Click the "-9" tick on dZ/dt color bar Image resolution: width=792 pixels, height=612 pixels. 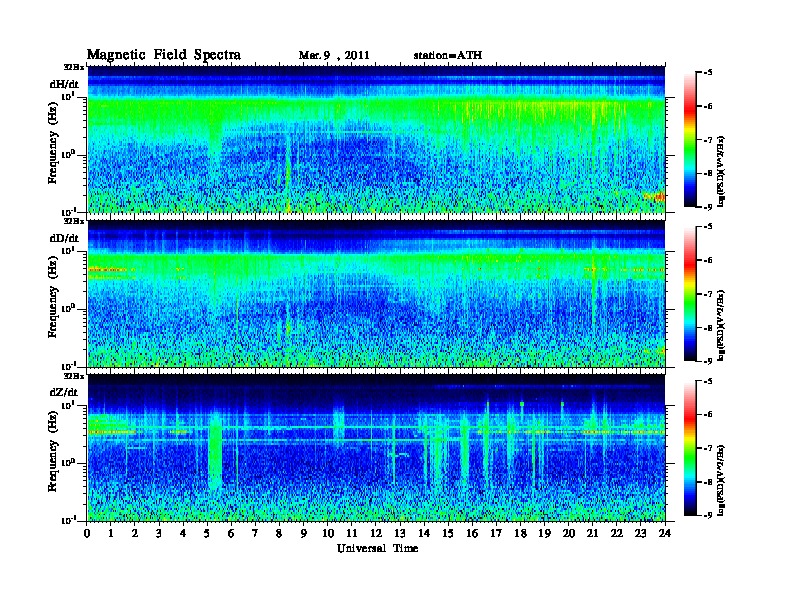click(707, 515)
